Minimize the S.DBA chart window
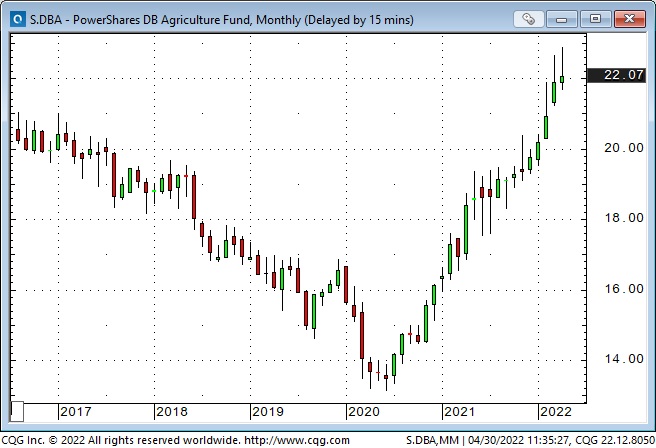656x448 pixels. pyautogui.click(x=561, y=19)
